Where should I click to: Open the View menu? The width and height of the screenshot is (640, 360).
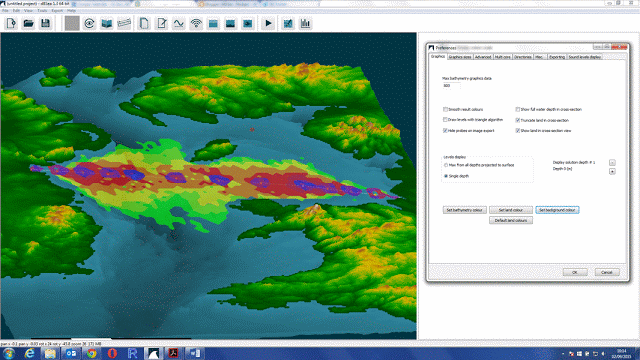pos(28,11)
